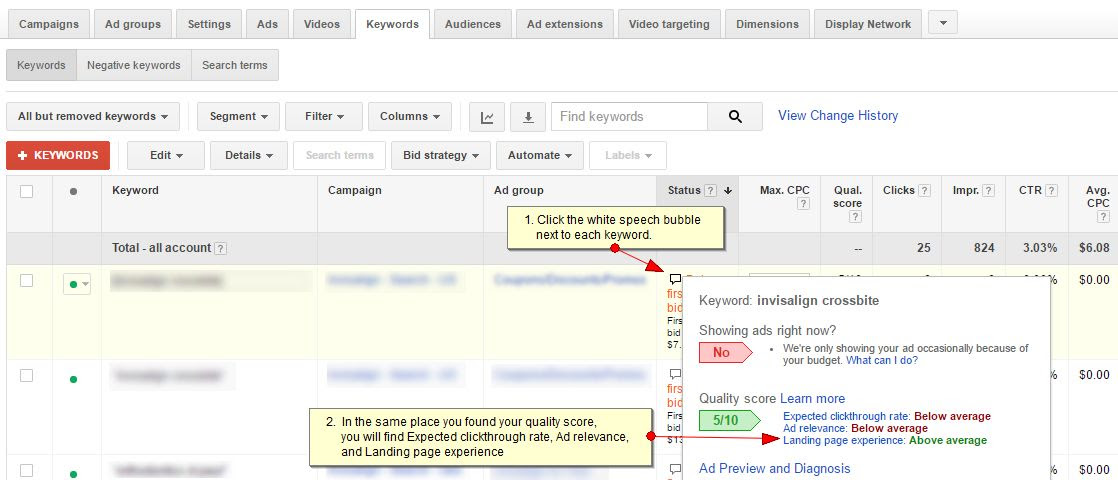Open status dropdown of first keyword row
This screenshot has height=480, width=1118.
click(77, 284)
